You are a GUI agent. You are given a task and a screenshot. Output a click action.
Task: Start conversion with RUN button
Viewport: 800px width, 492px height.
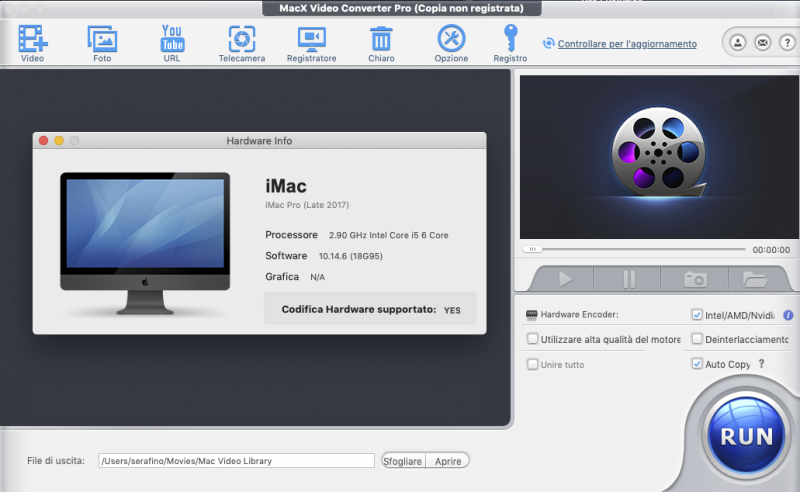click(x=746, y=437)
